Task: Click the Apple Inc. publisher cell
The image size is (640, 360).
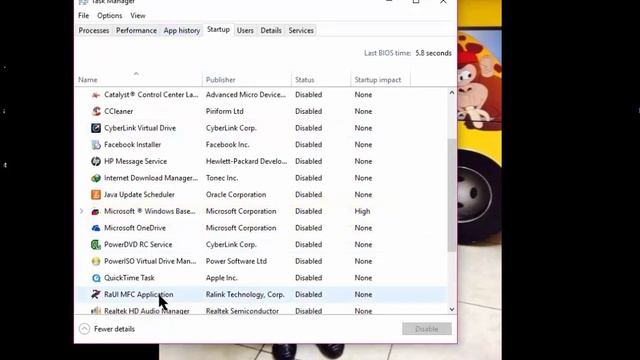Action: (222, 278)
